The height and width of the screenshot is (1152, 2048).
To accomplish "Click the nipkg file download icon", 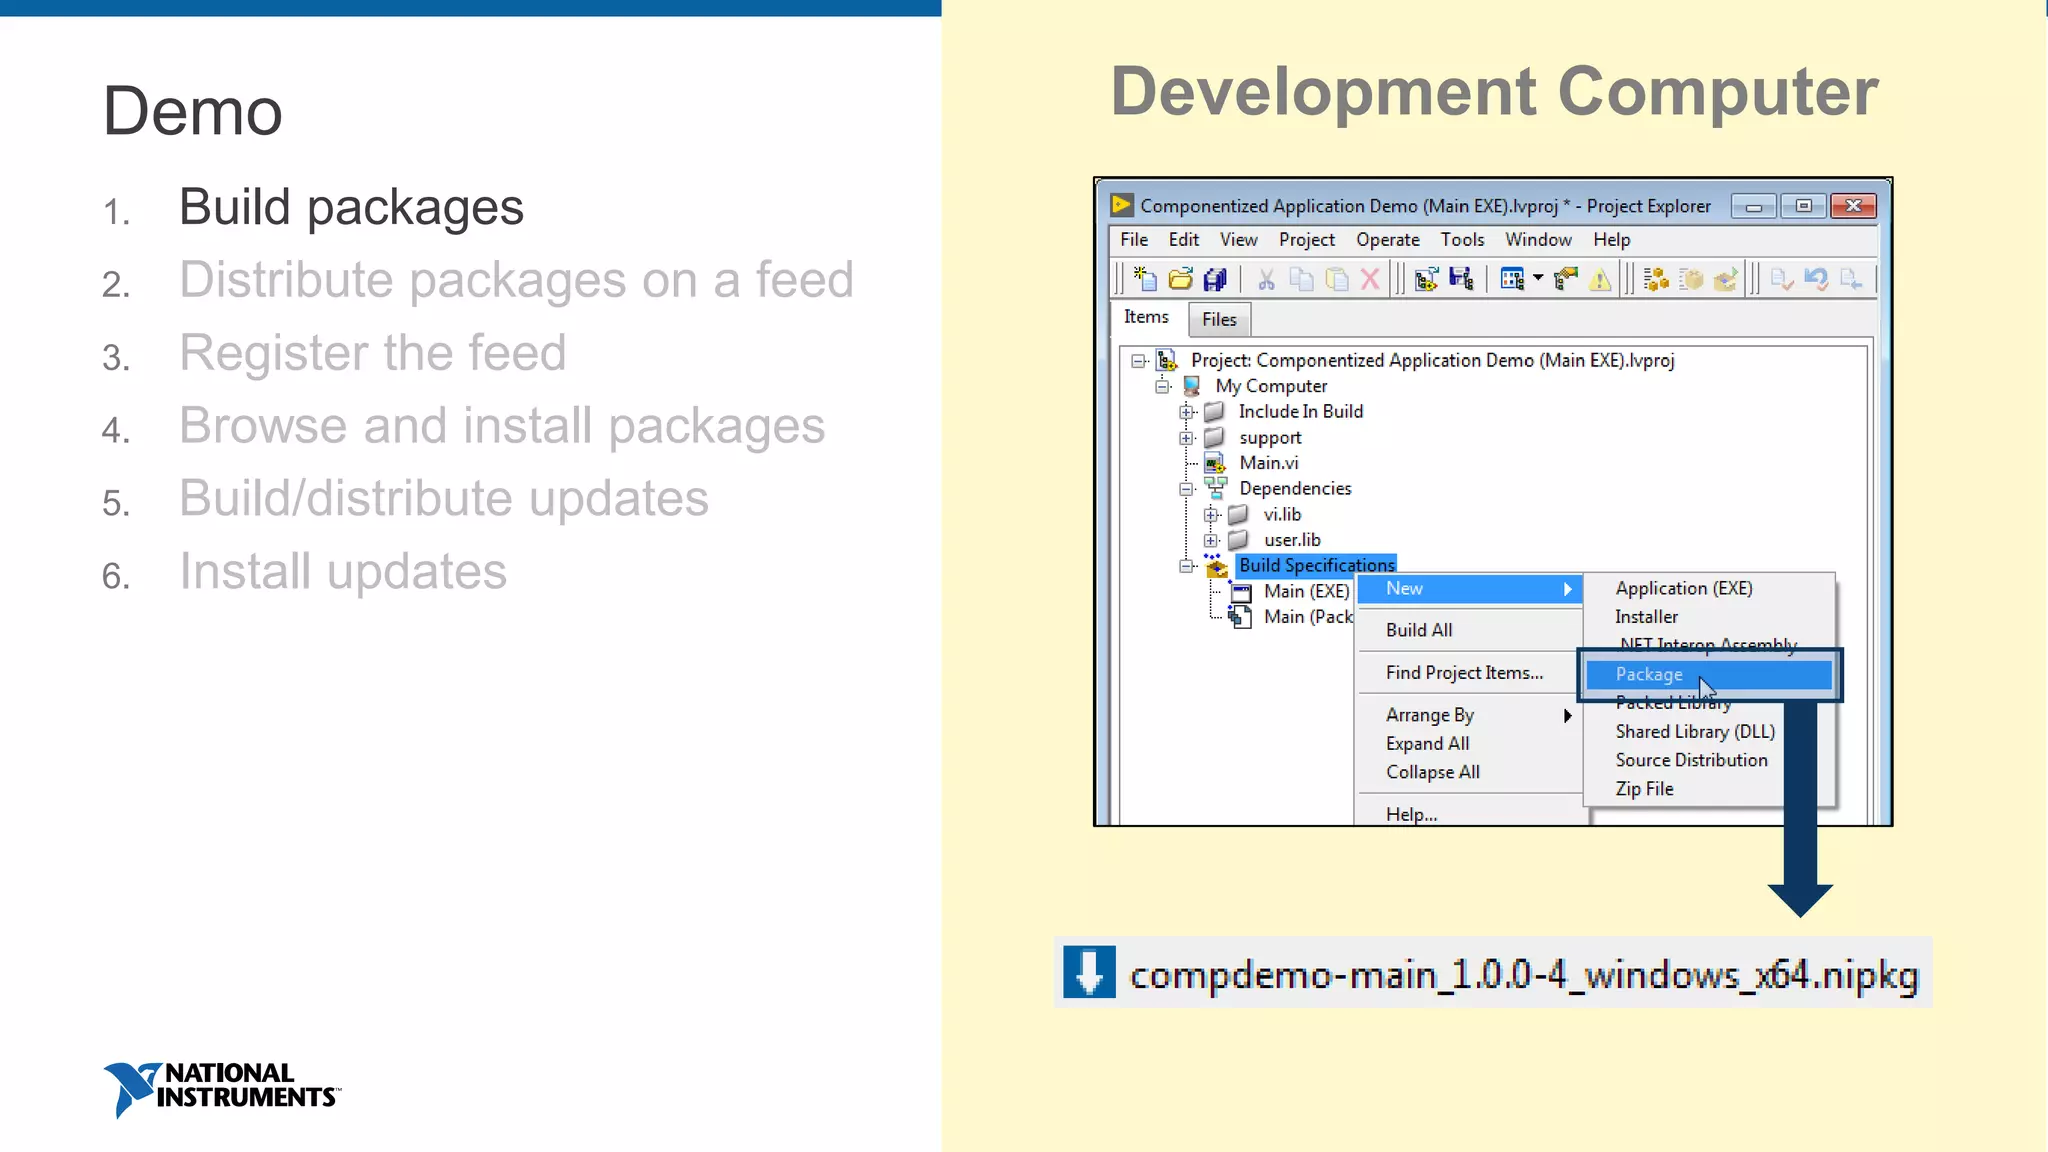I will point(1089,972).
